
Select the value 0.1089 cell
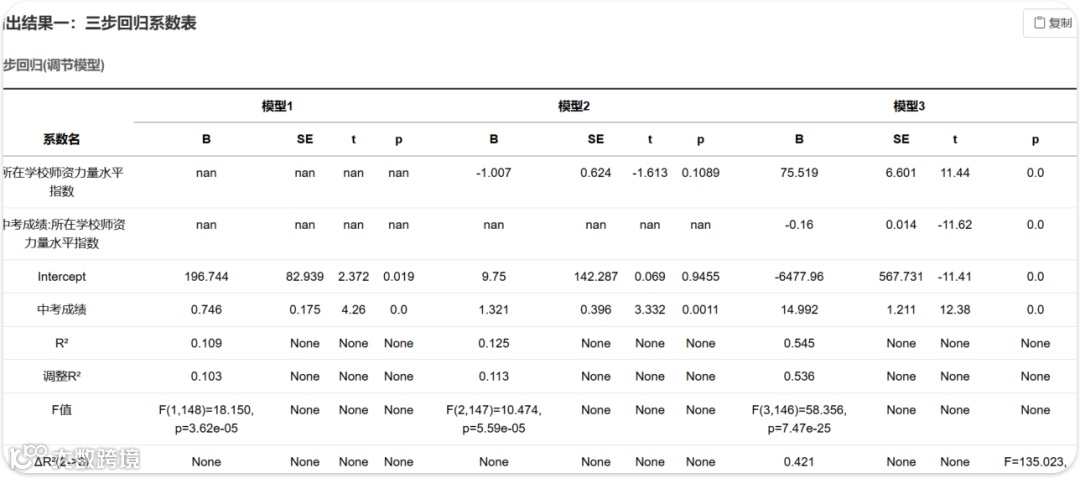tap(700, 173)
